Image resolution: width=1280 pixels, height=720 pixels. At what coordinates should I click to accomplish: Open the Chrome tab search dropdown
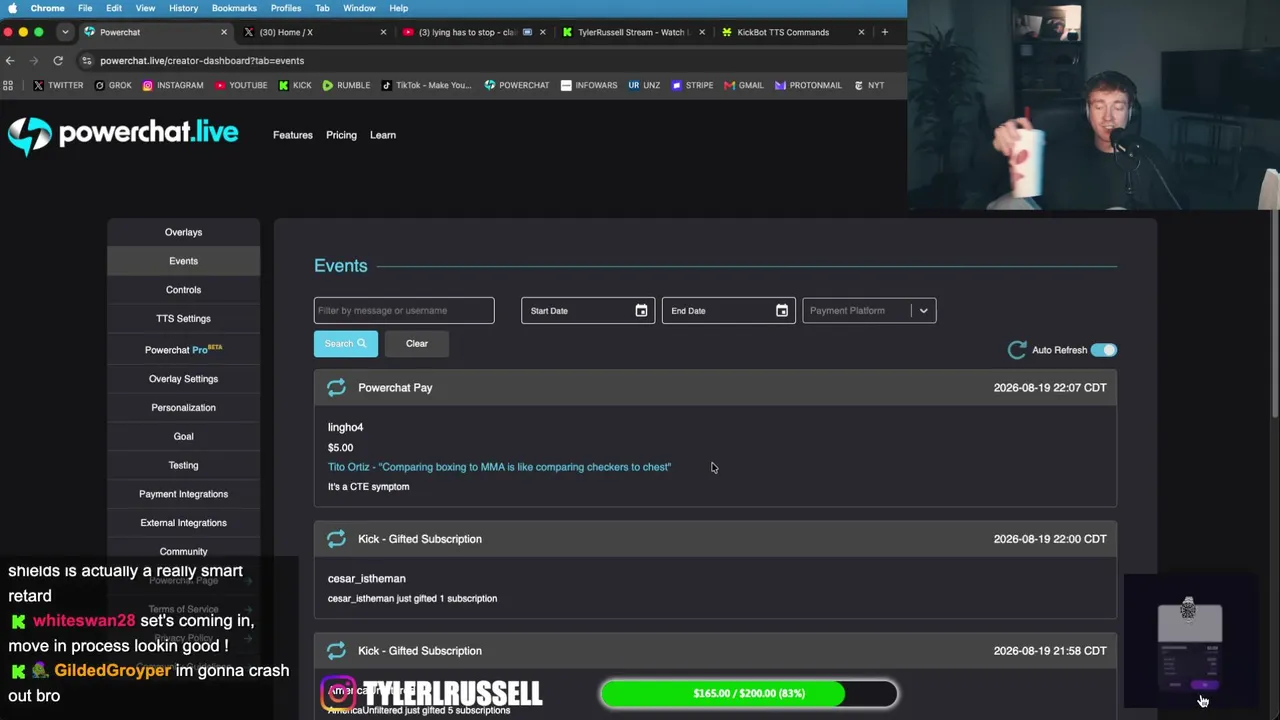point(65,32)
